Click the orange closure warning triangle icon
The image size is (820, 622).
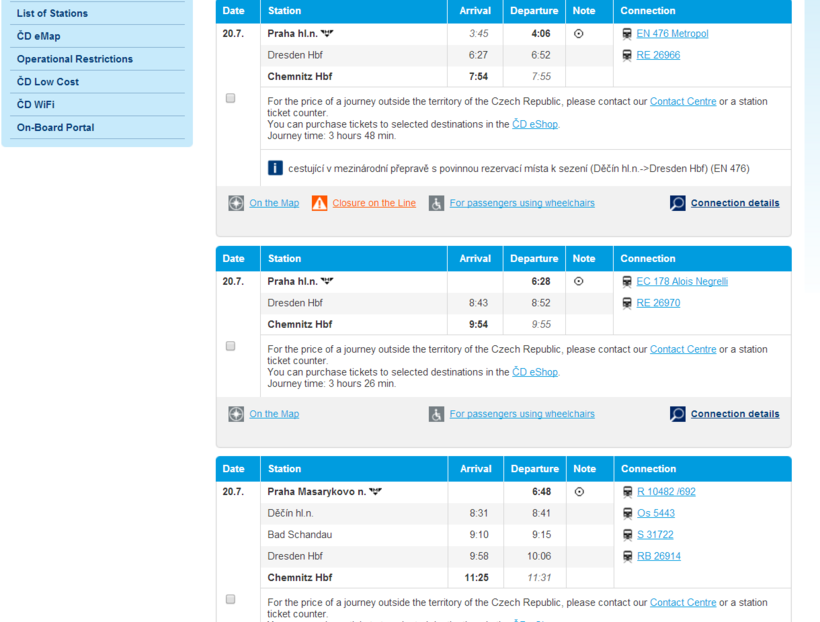pyautogui.click(x=320, y=203)
